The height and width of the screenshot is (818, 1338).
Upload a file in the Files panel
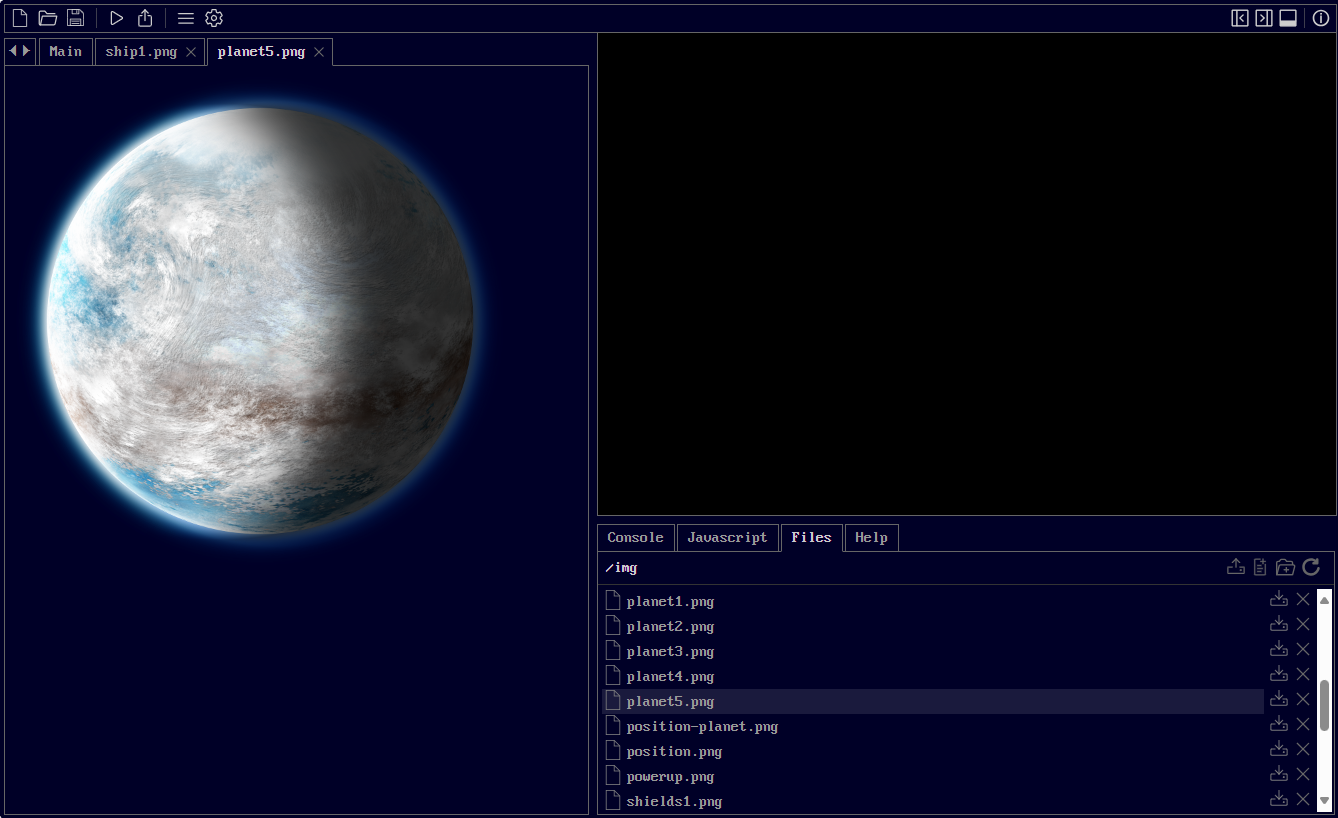pyautogui.click(x=1236, y=567)
